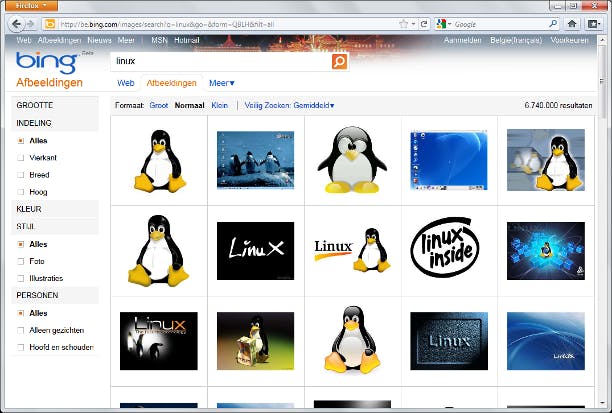Viewport: 612px width, 413px height.
Task: Click the orange Bing search magnifier button
Action: 339,61
